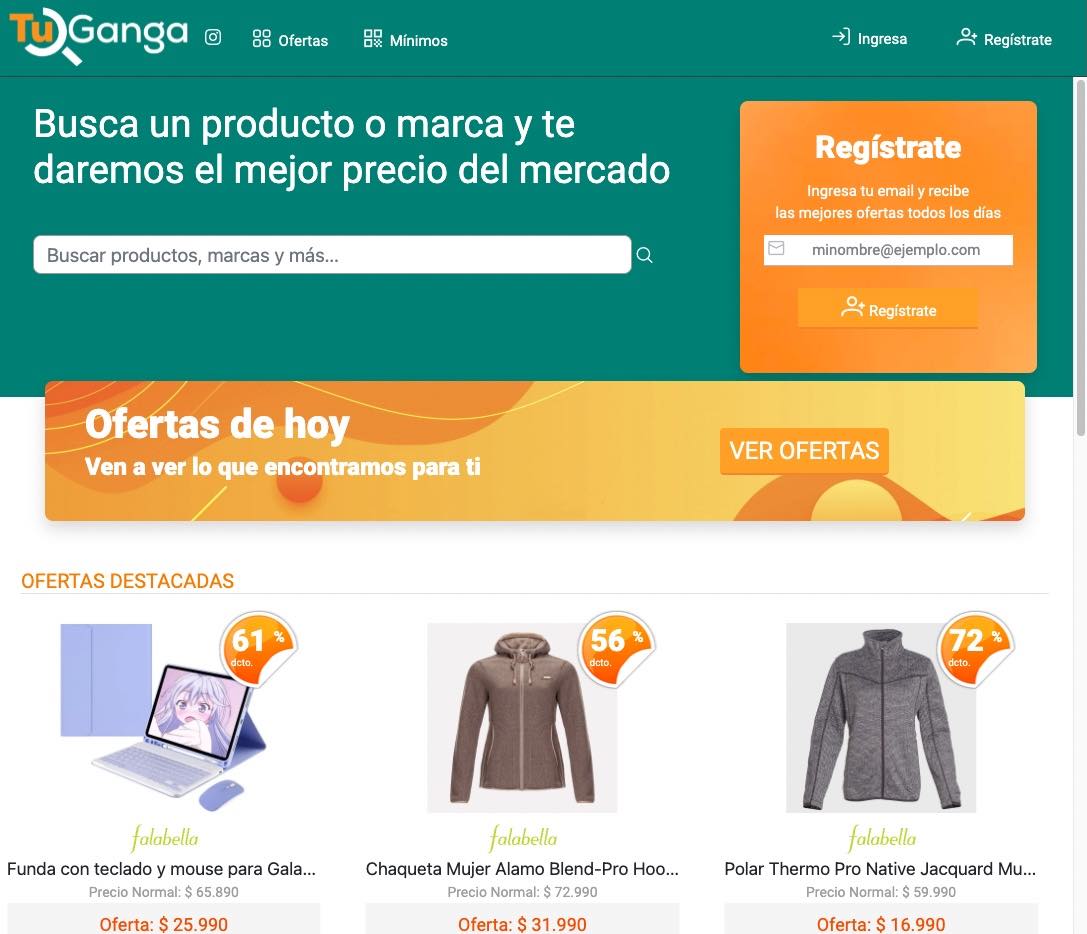Click the 61% discount badge
This screenshot has width=1087, height=934.
(x=258, y=649)
